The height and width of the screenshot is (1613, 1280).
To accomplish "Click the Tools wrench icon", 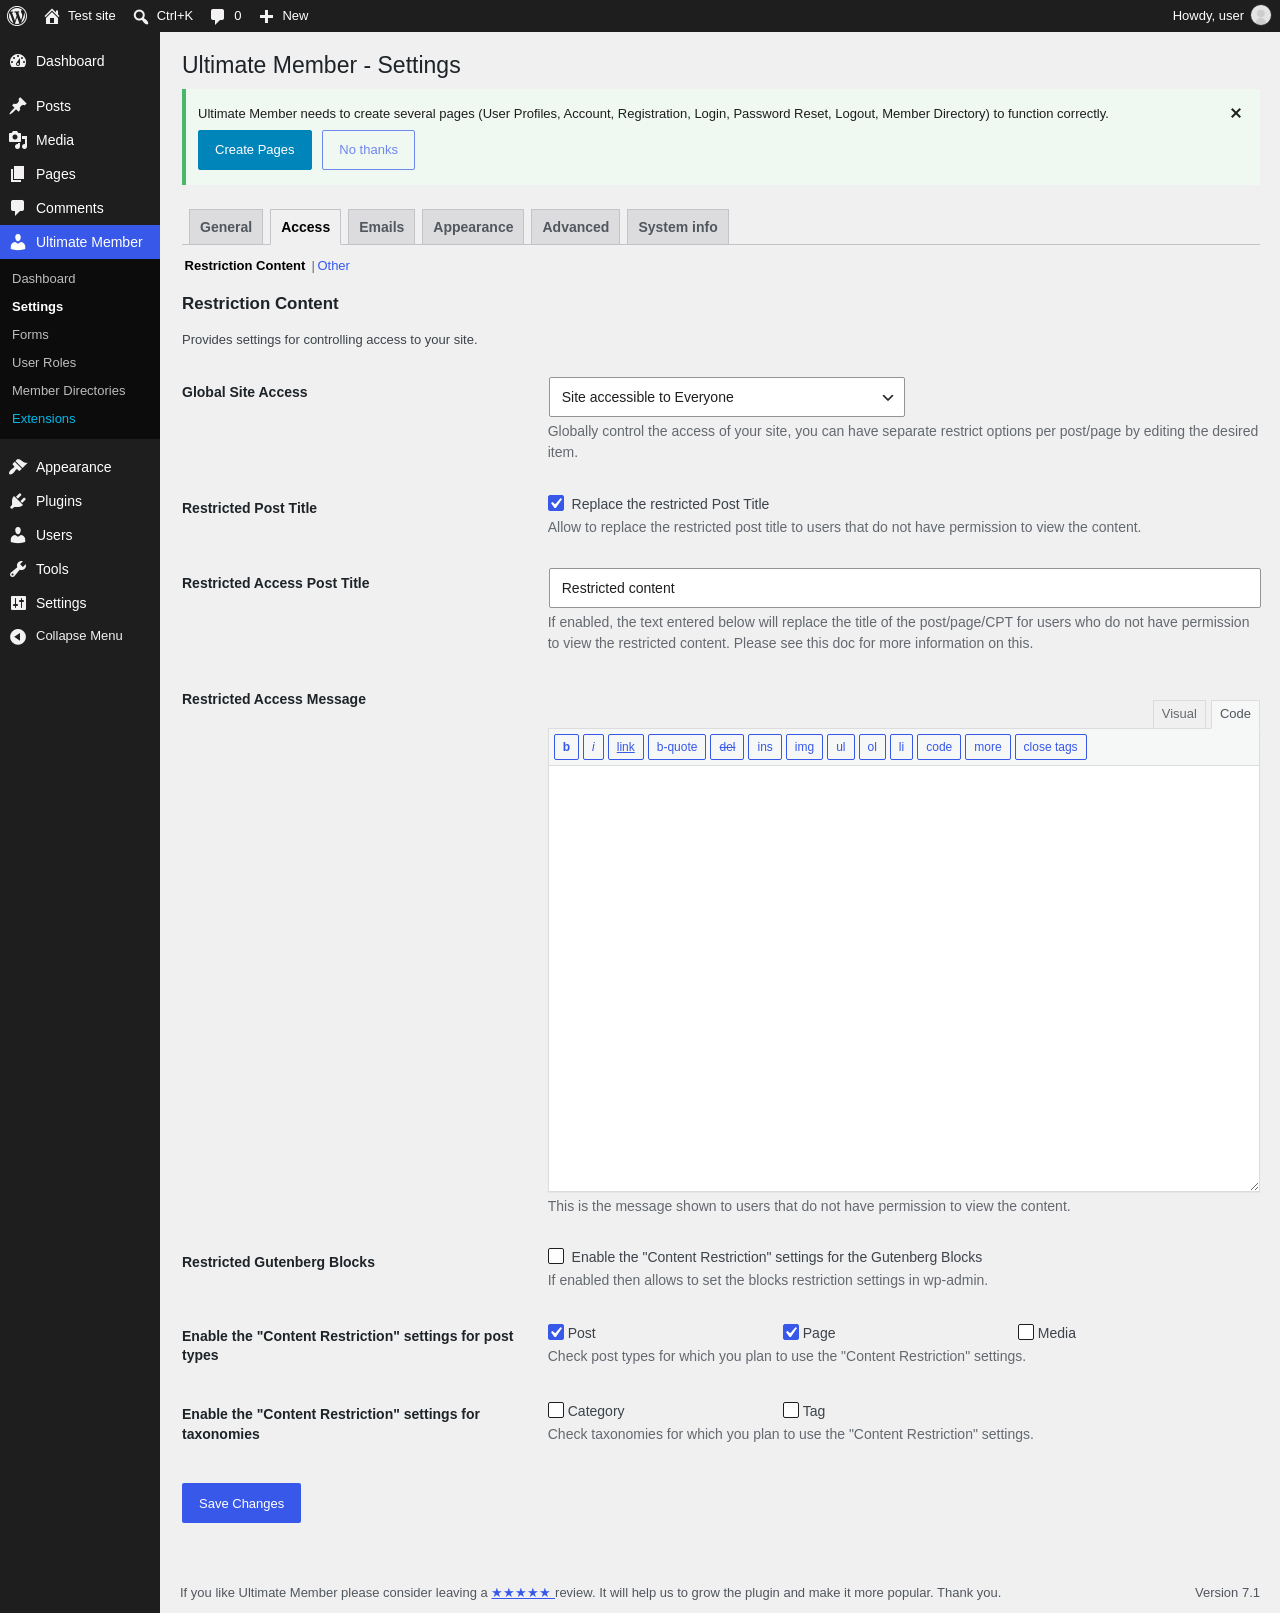I will tap(18, 569).
